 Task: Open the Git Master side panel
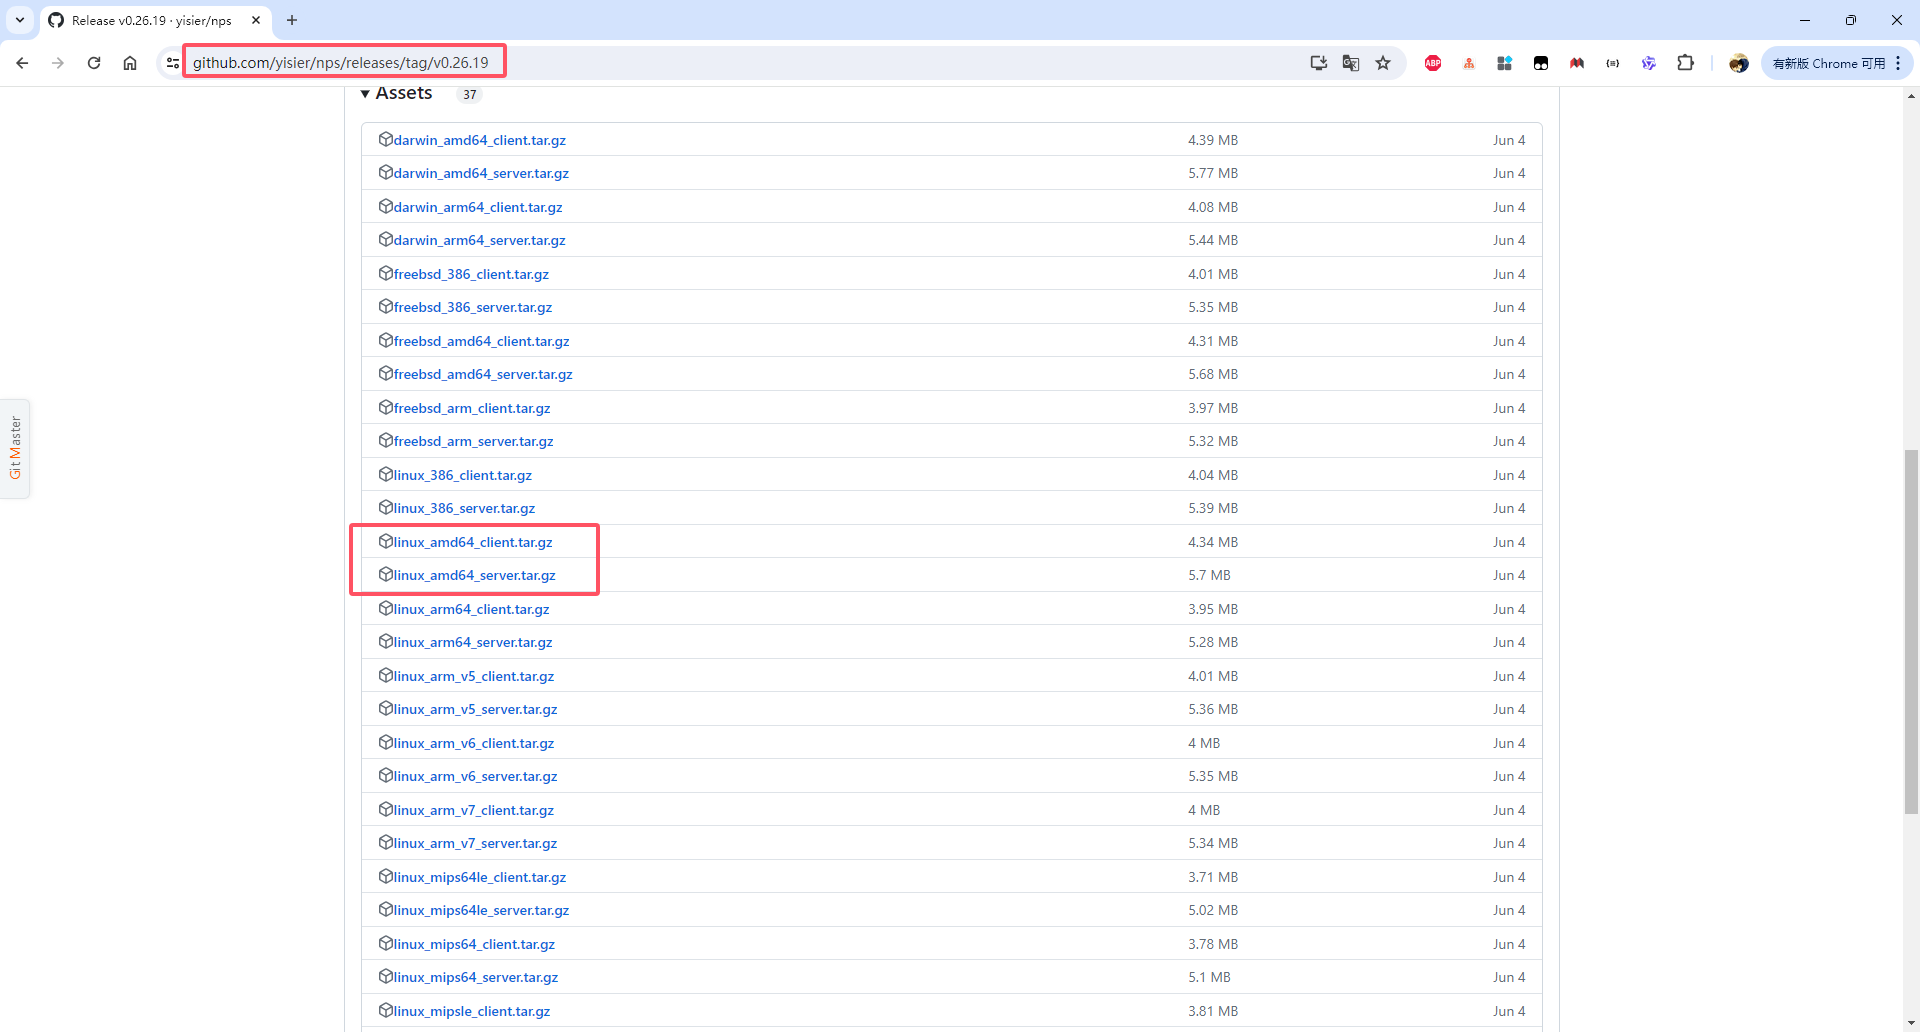coord(15,448)
